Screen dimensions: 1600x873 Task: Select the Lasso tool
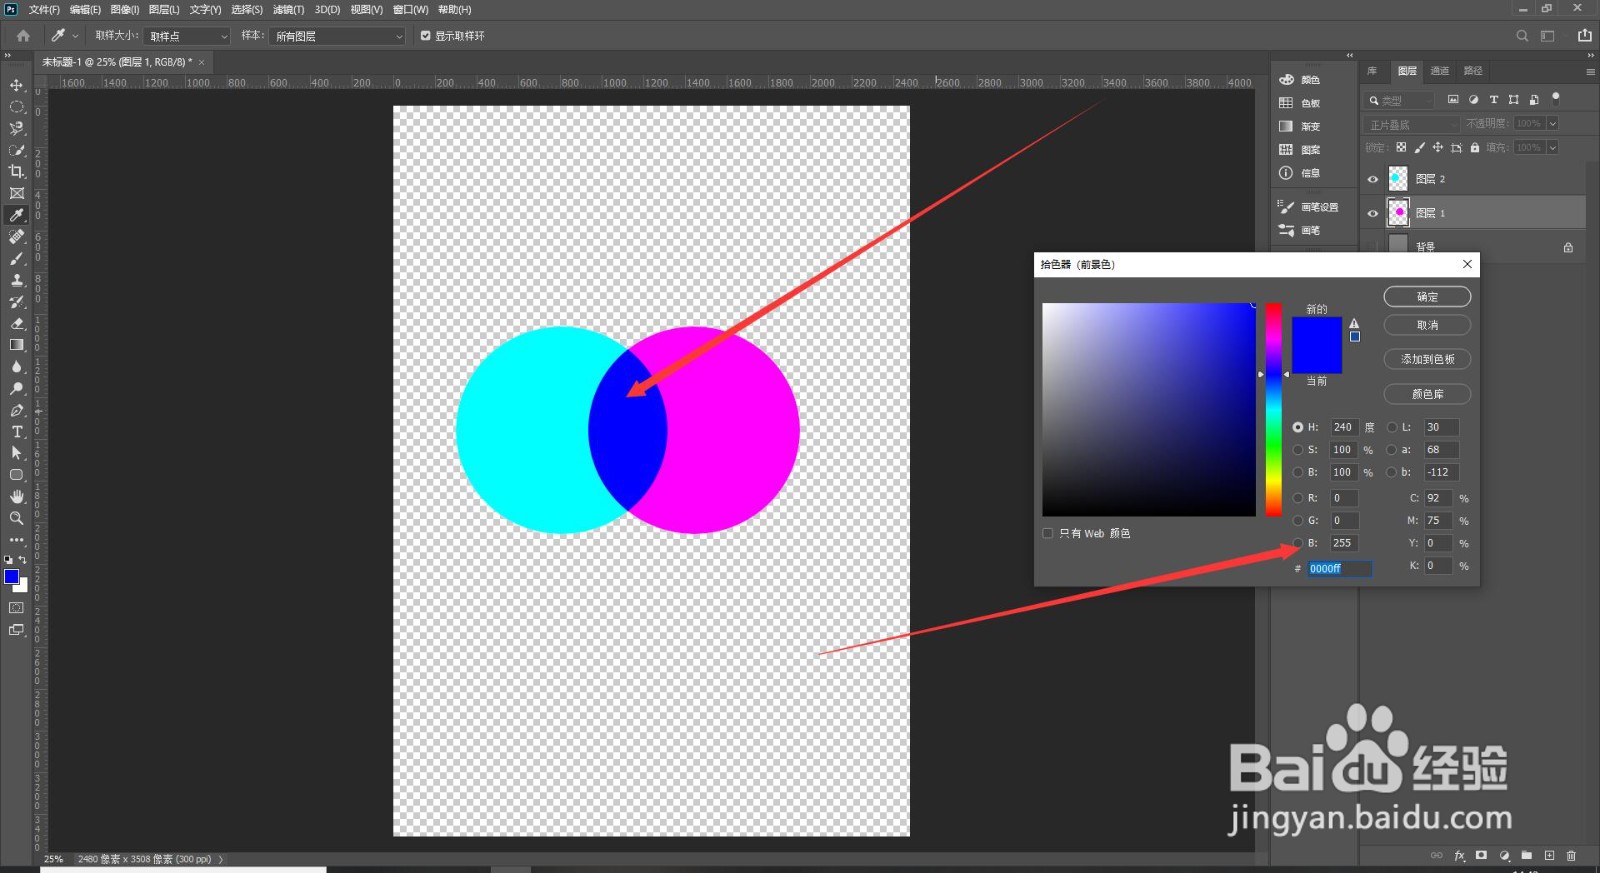16,128
